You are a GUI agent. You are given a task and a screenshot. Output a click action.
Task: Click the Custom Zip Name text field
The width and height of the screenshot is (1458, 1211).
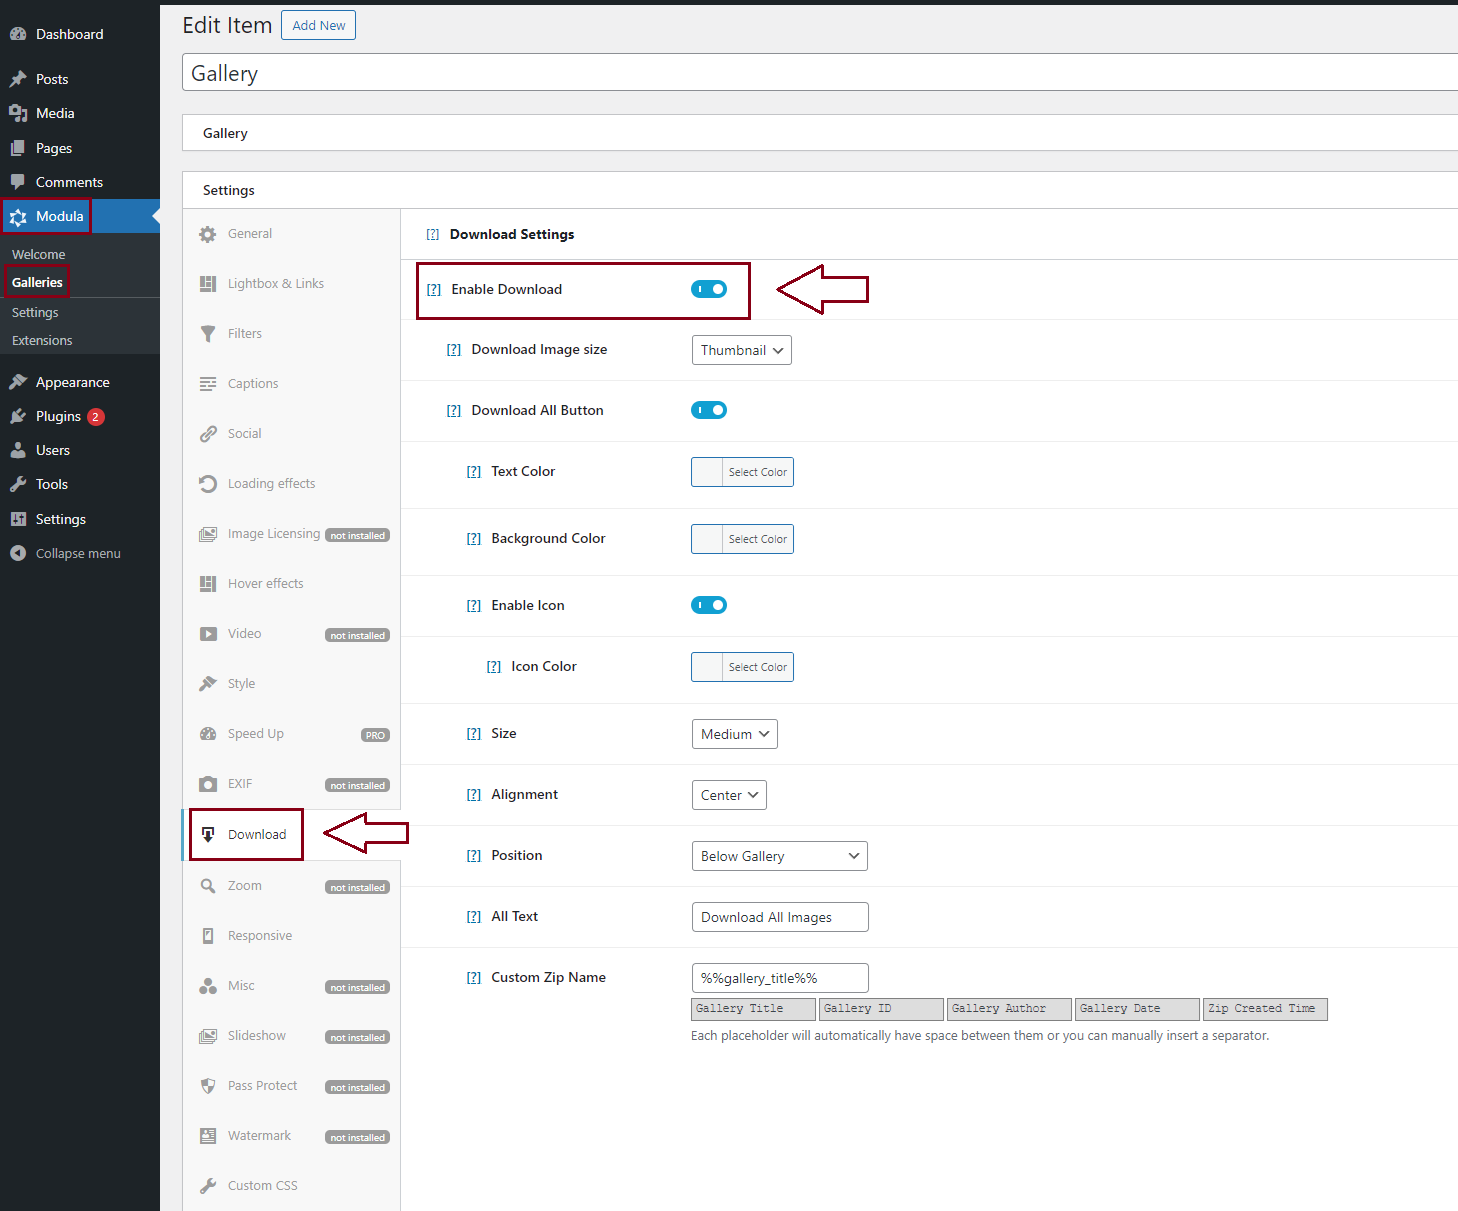[x=780, y=978]
